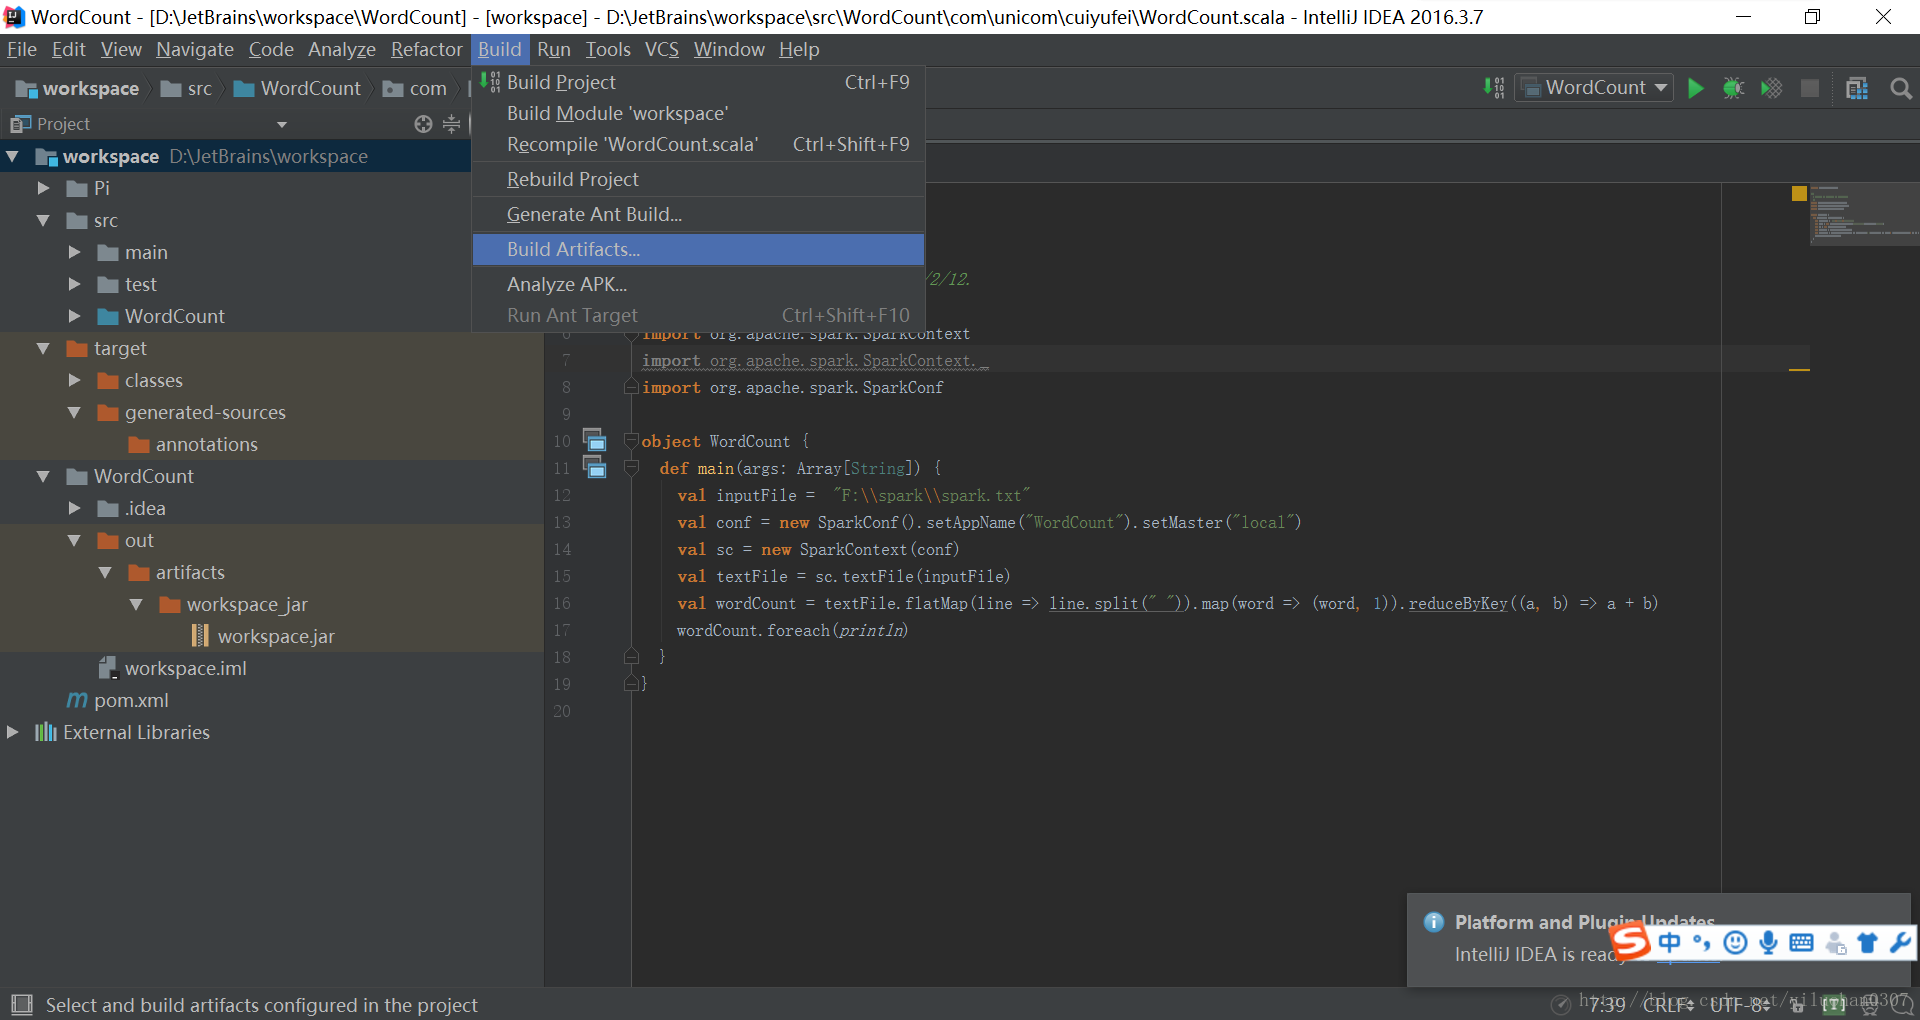Click the 'com' breadcrumb in navigation bar

(415, 89)
